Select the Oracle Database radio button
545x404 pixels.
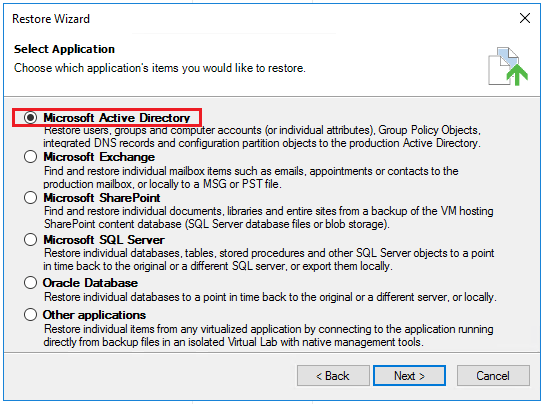(31, 282)
